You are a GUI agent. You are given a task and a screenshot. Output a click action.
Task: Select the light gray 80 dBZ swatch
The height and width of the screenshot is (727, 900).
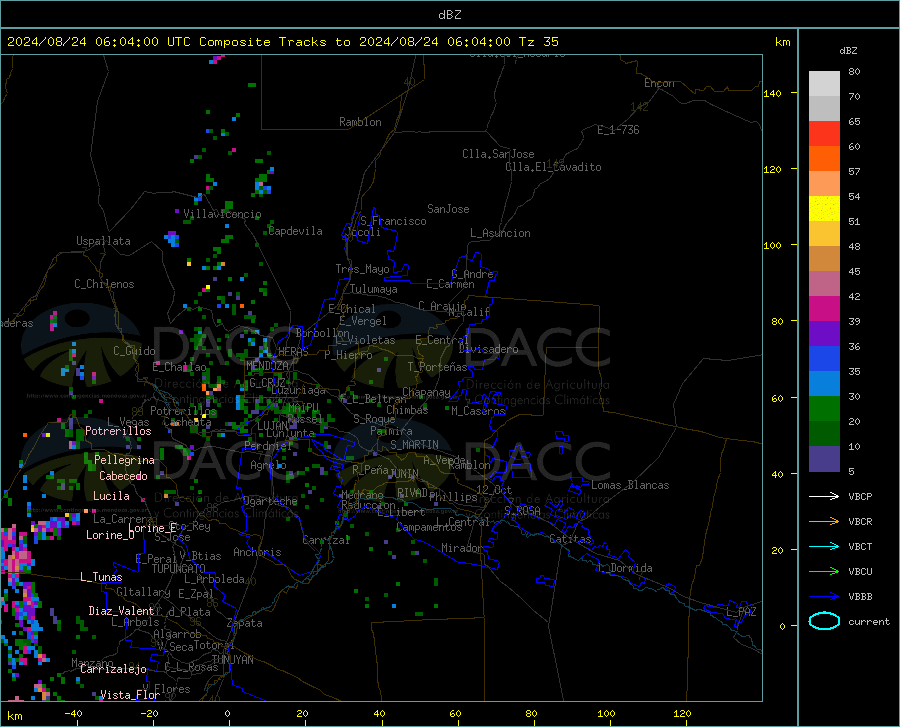824,84
